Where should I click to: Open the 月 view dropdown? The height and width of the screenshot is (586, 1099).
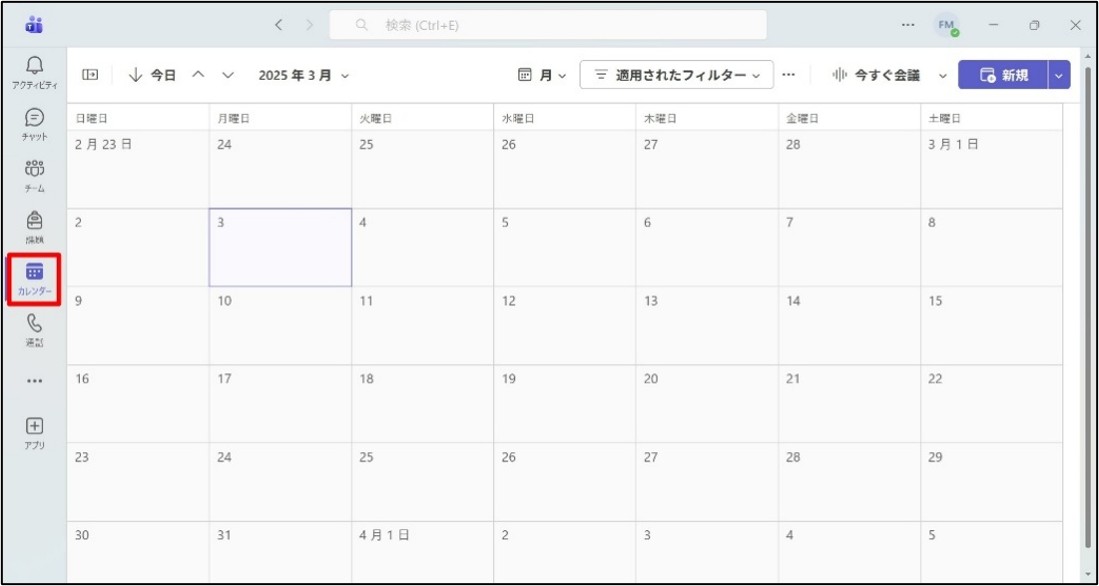[542, 75]
